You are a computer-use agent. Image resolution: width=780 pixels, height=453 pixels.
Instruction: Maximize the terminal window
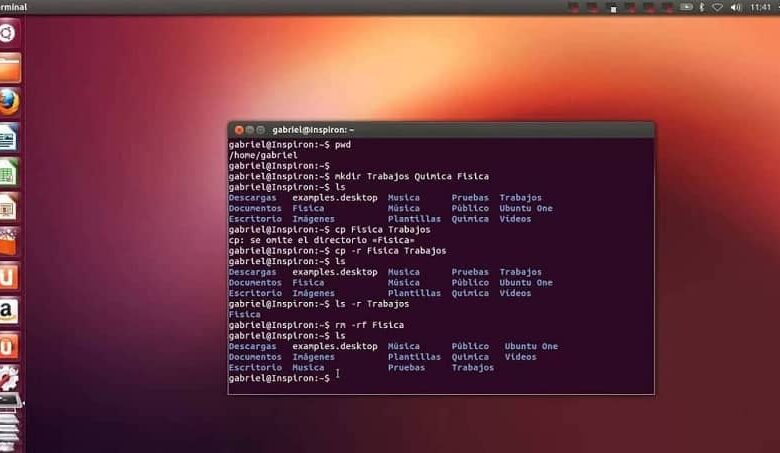pyautogui.click(x=261, y=130)
